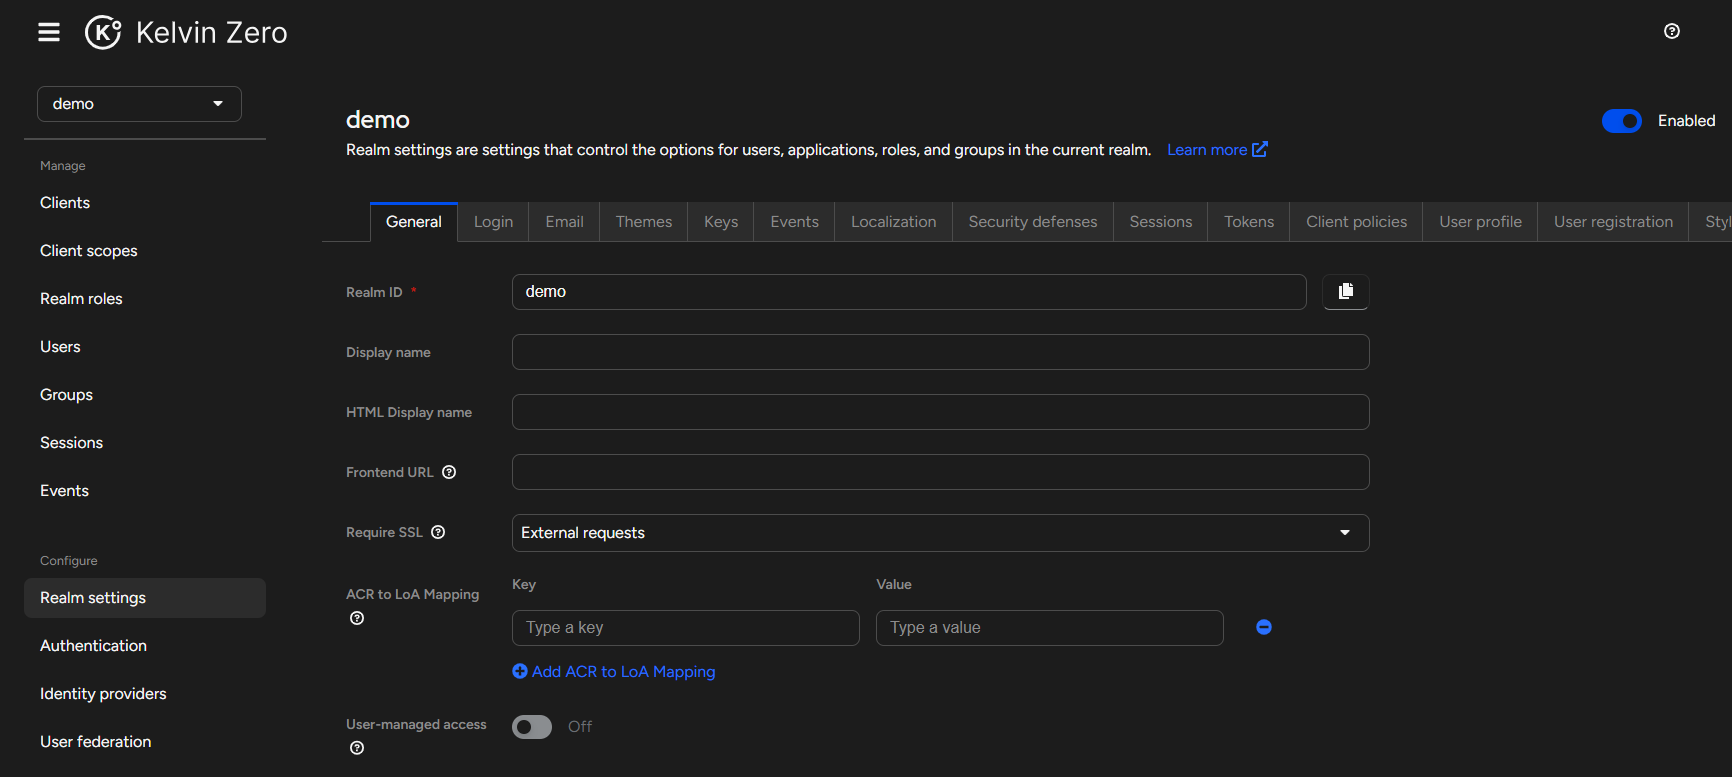This screenshot has height=777, width=1732.
Task: Open the demo realm selector dropdown
Action: click(x=139, y=104)
